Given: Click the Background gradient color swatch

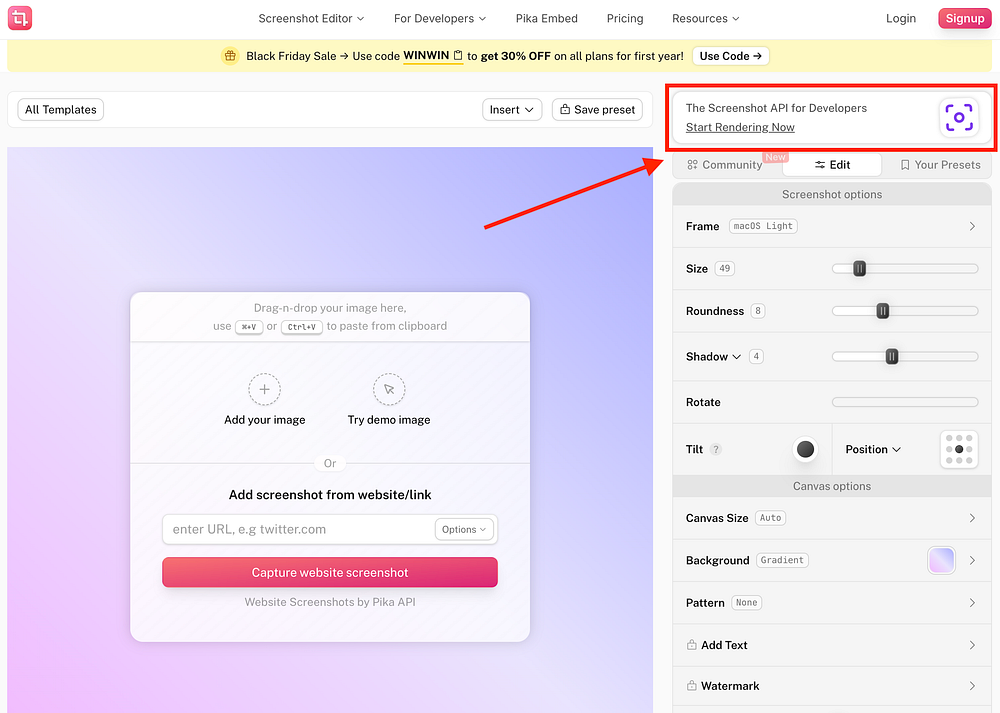Looking at the screenshot, I should pos(941,561).
